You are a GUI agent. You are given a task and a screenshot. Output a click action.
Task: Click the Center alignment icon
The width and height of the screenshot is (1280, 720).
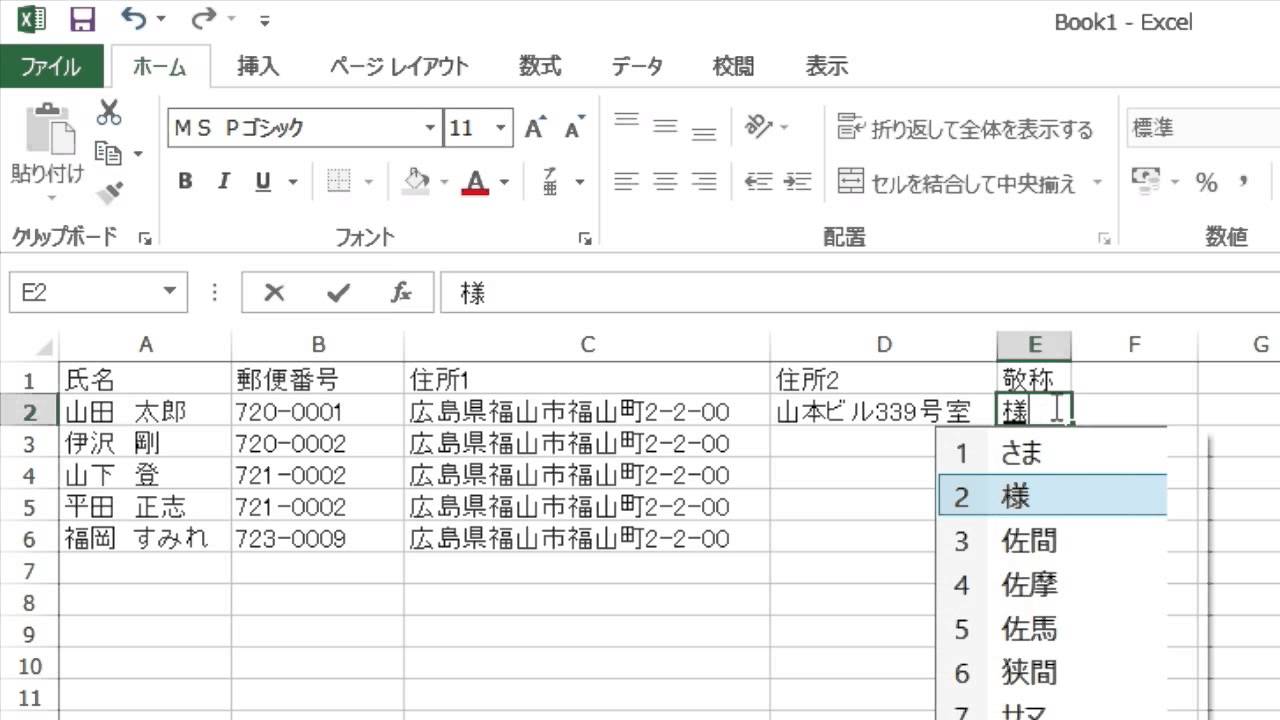pos(666,182)
